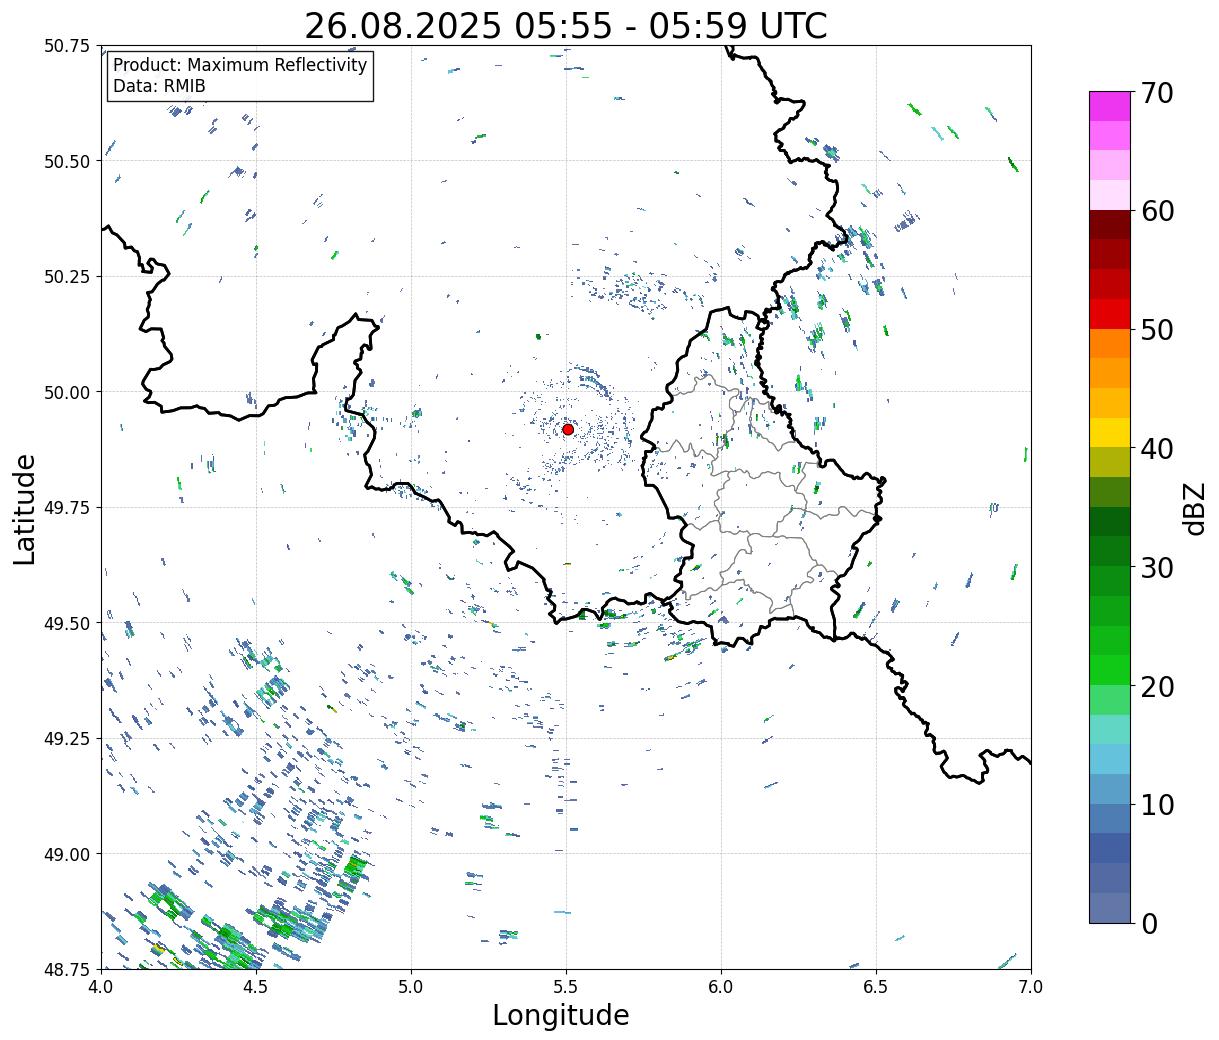The image size is (1219, 1040).
Task: Select the cyan colorbar swatch above 10
Action: coord(1110,759)
